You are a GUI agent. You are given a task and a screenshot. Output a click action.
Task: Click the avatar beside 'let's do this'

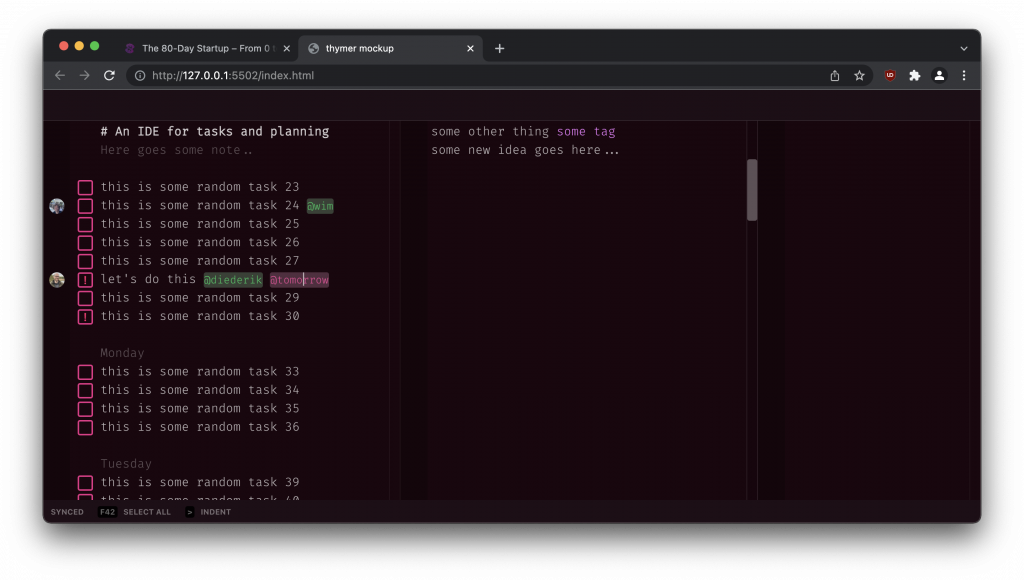point(57,280)
